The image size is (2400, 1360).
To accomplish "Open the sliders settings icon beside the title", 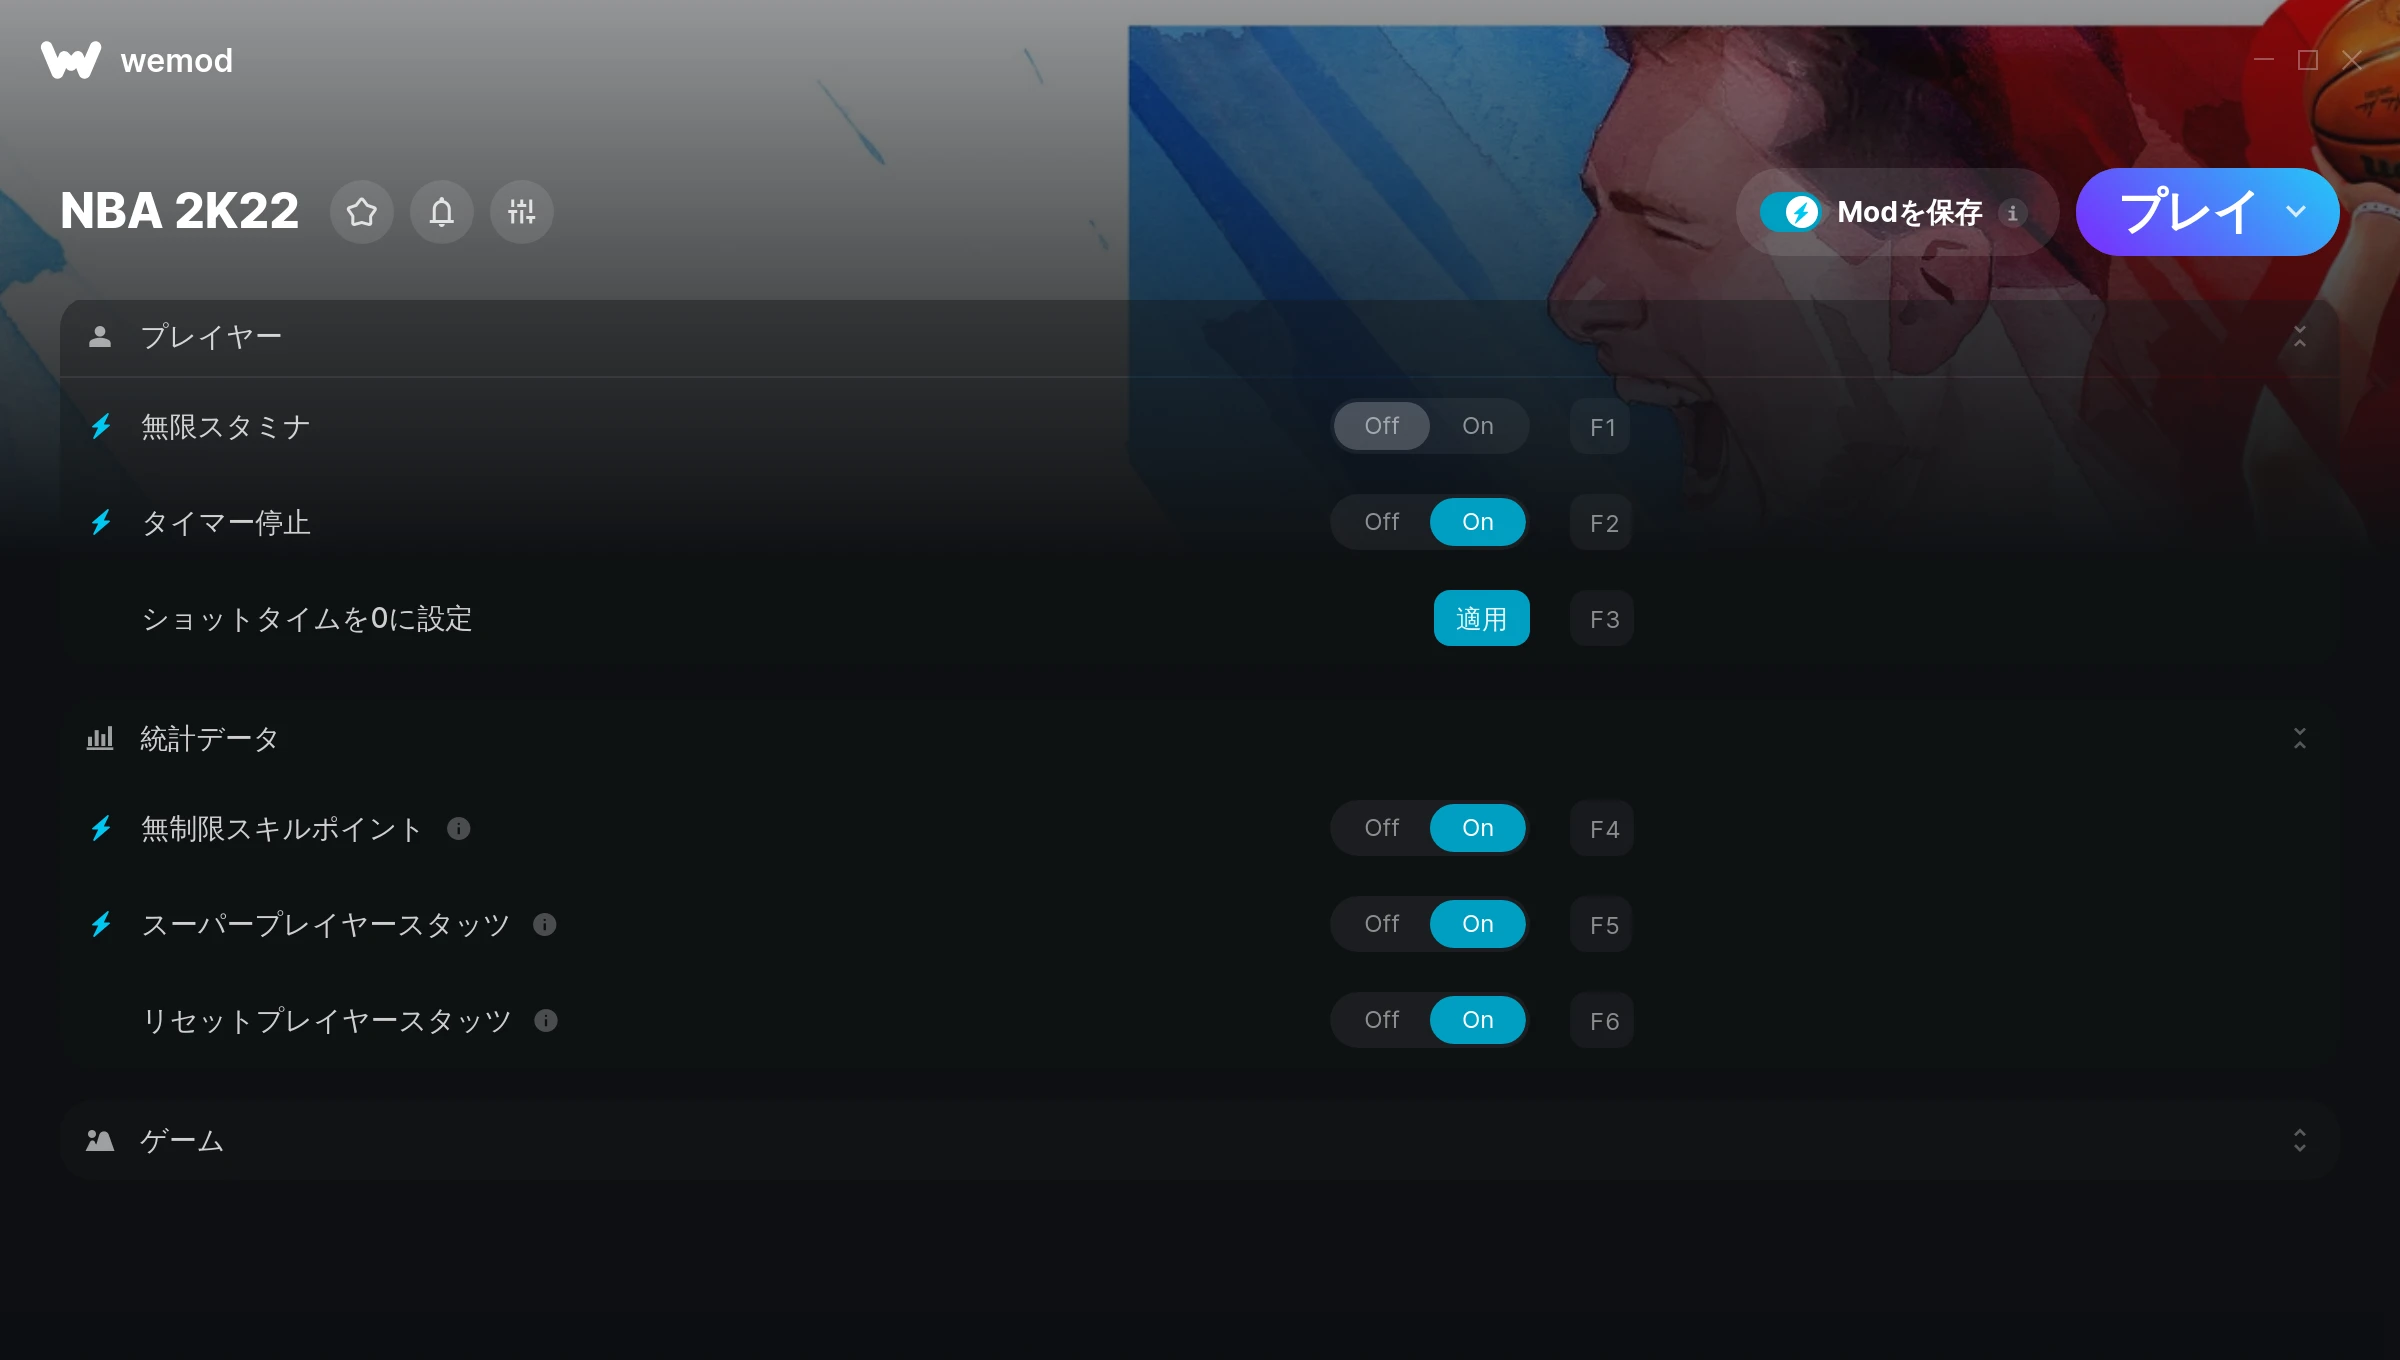I will point(522,212).
